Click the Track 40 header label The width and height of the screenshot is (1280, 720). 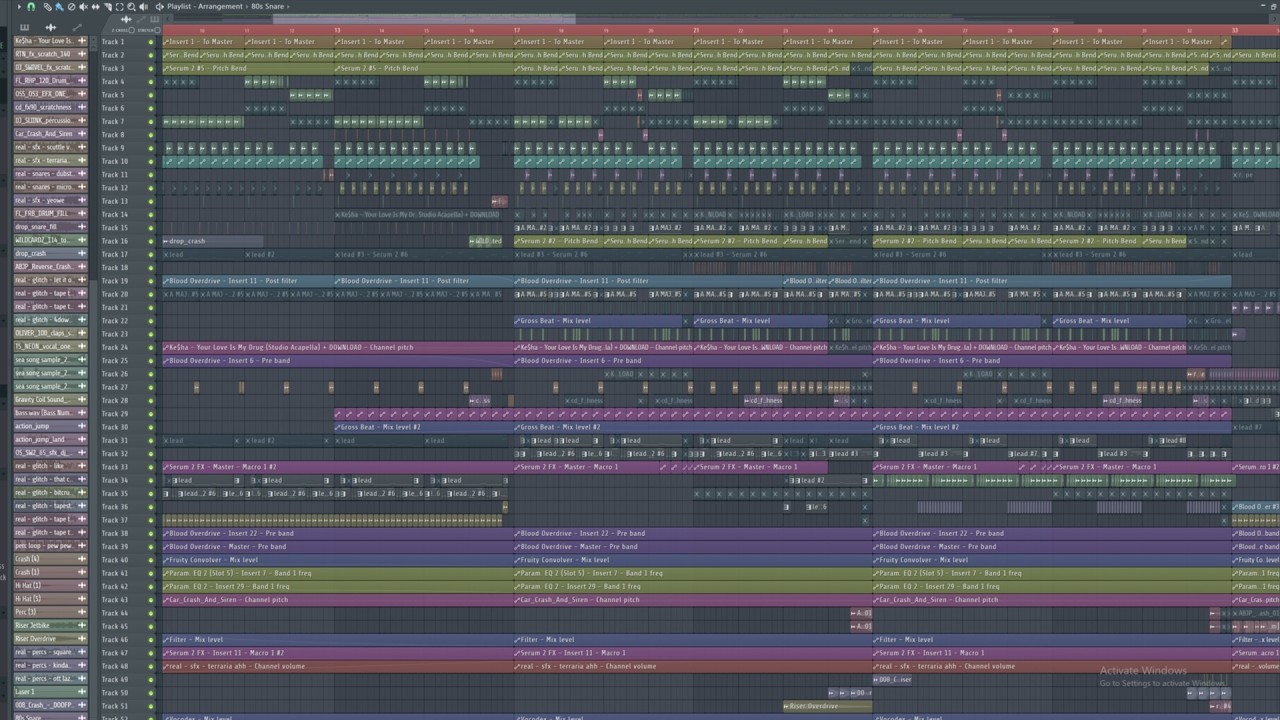[x=115, y=560]
